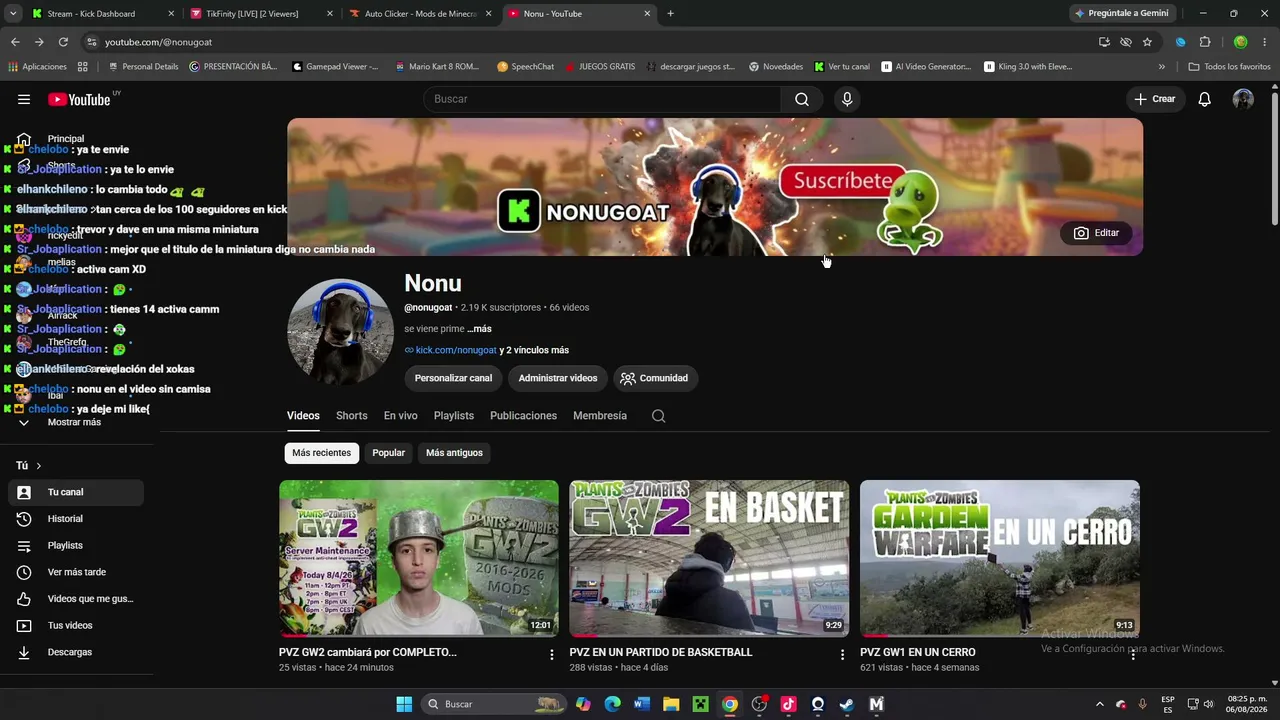This screenshot has height=720, width=1280.
Task: Open the Membresía tab
Action: click(600, 416)
